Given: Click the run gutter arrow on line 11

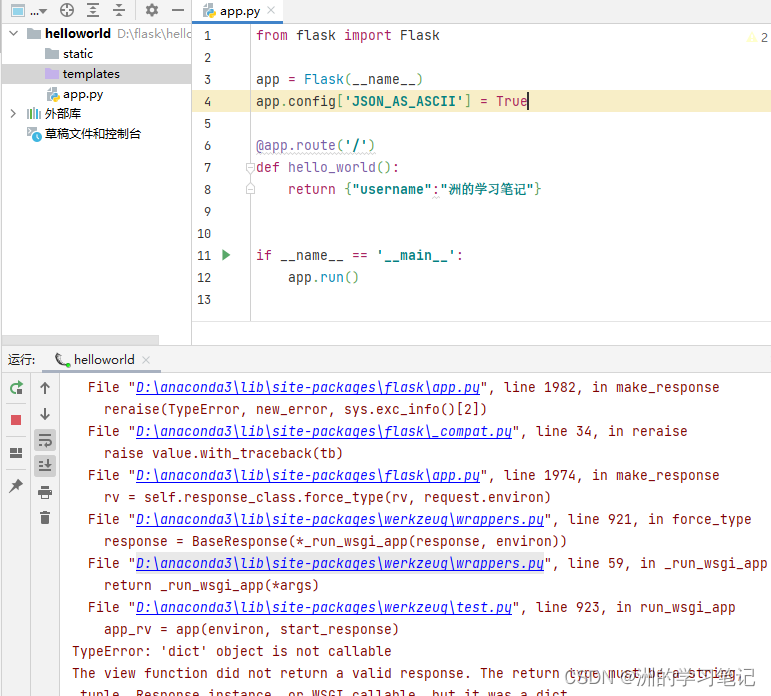Looking at the screenshot, I should click(x=226, y=255).
